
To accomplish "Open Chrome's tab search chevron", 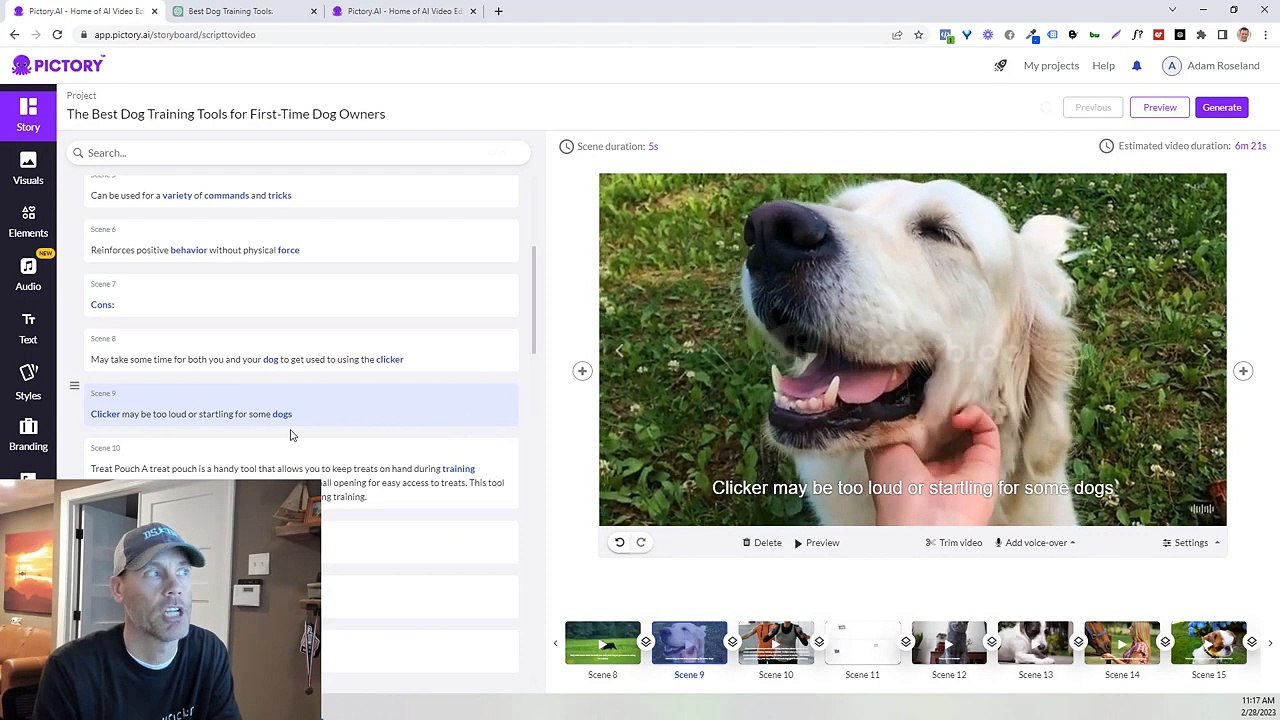I will tap(1172, 11).
